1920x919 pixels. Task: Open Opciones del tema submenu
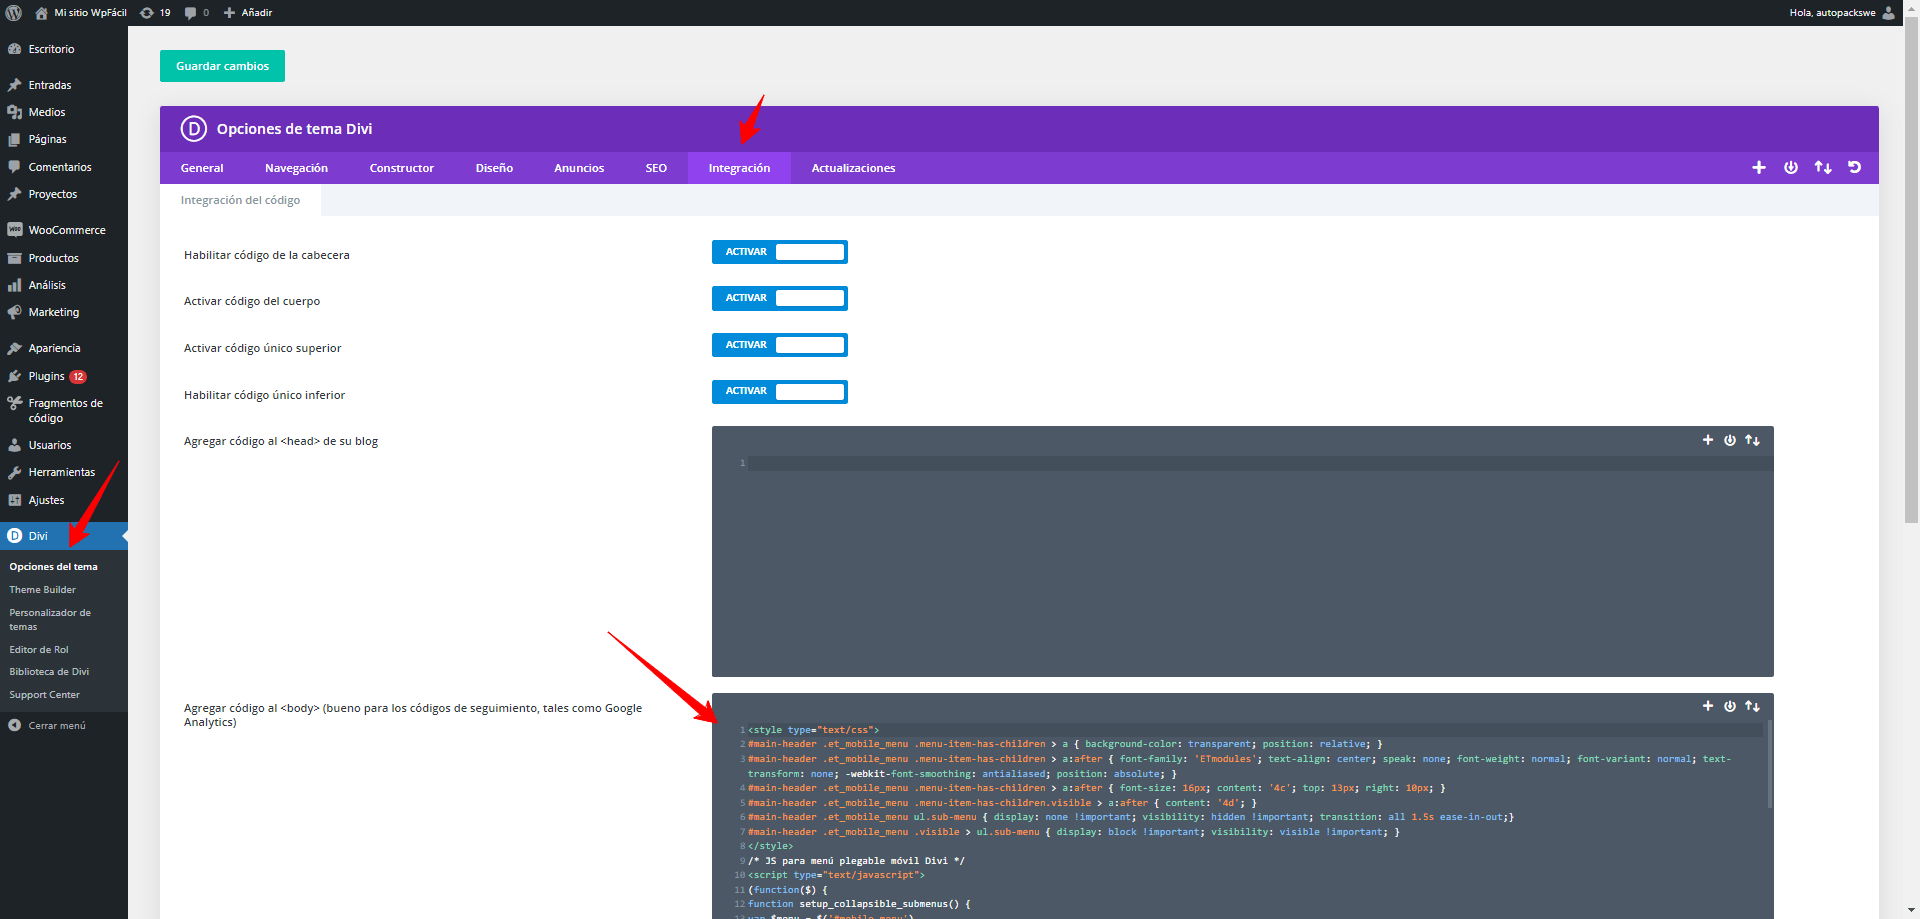54,566
